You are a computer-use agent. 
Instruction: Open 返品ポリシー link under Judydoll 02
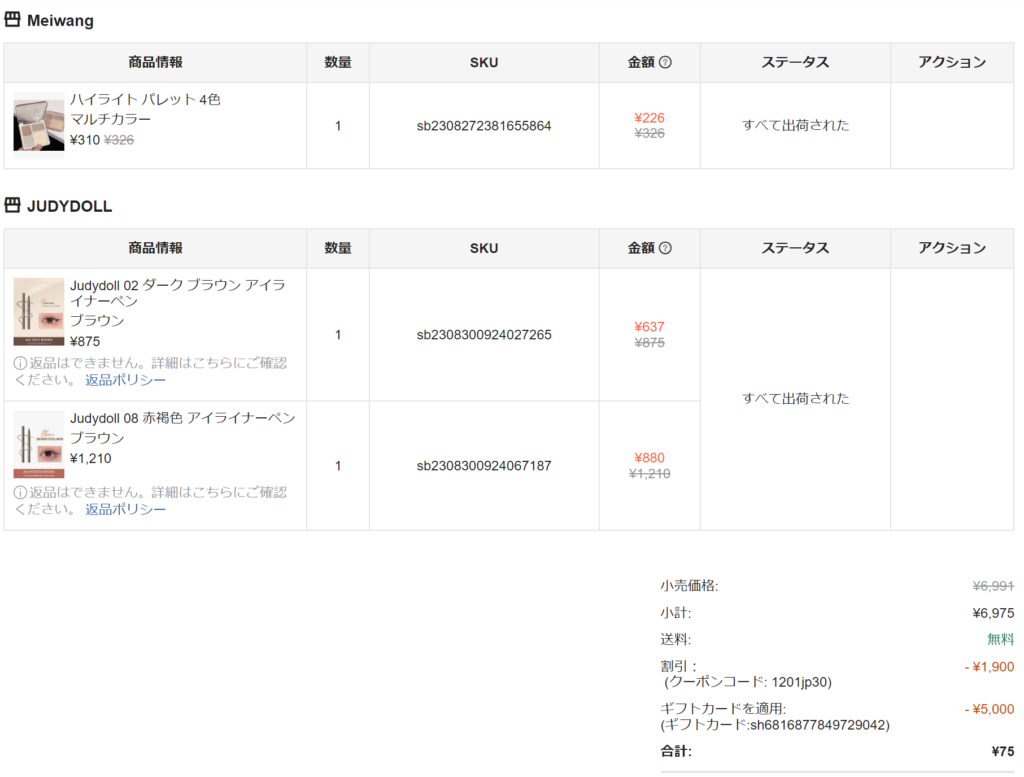tap(125, 380)
